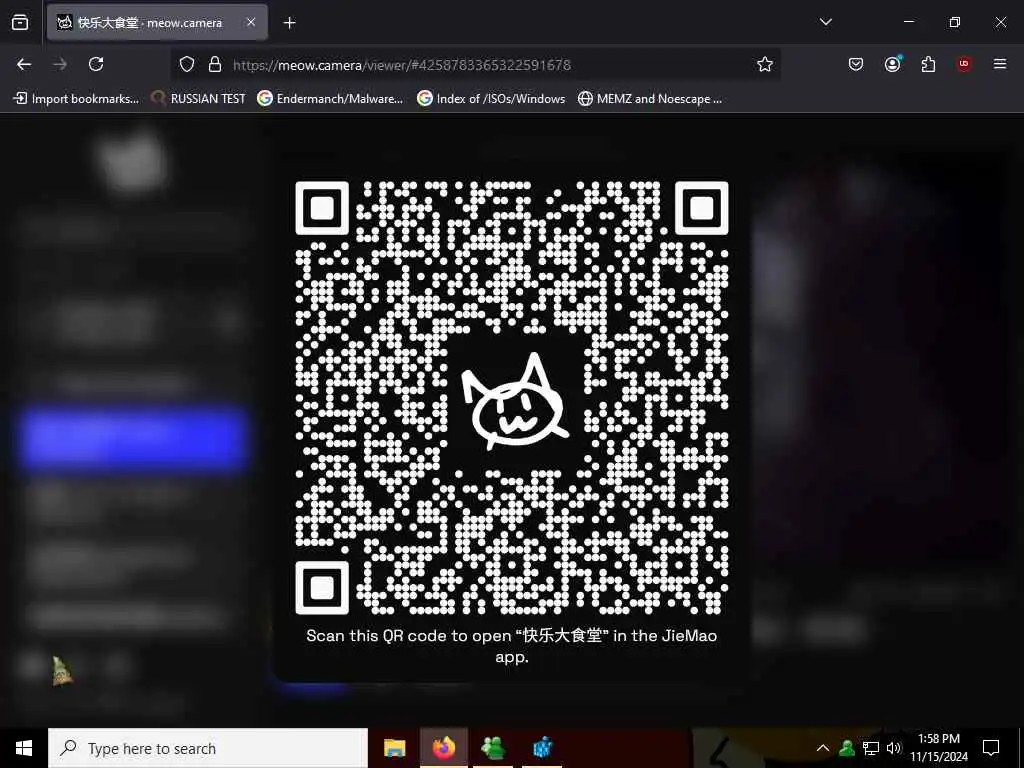View site security padlock info
The height and width of the screenshot is (768, 1024).
(x=215, y=64)
